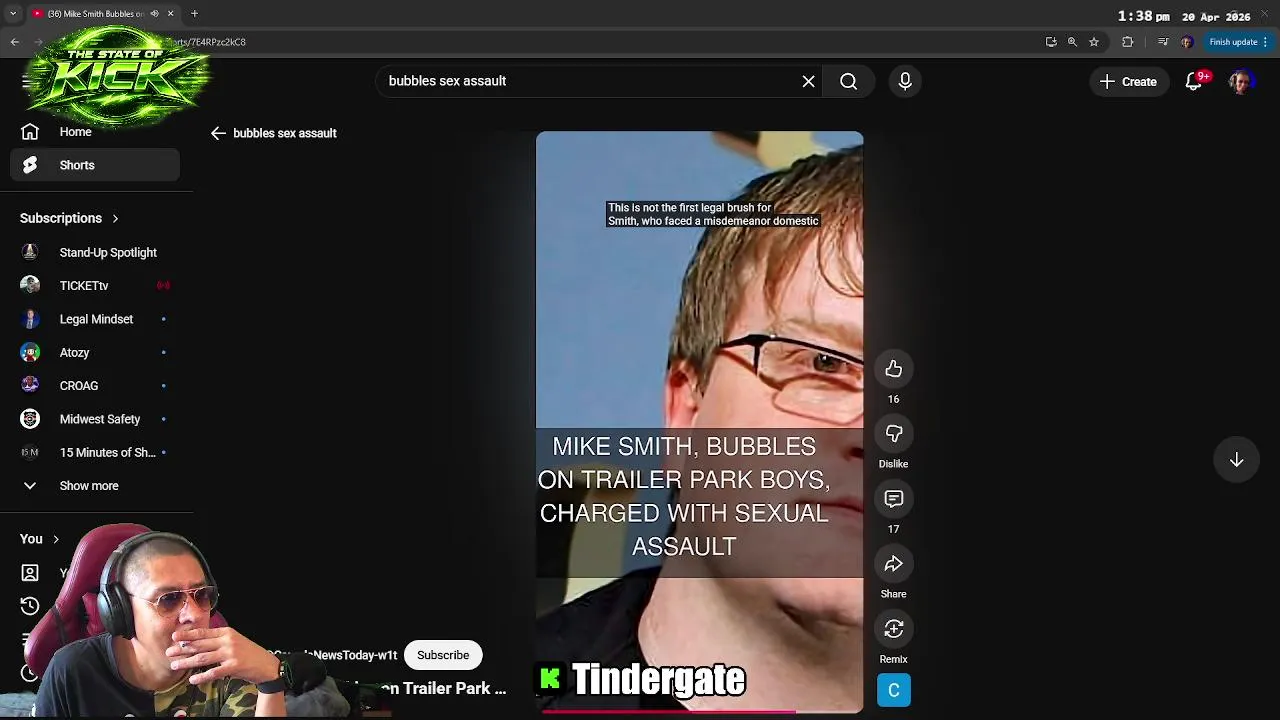Open the browser zoom magnifier icon
Screen dimensions: 1280x720
(1072, 42)
